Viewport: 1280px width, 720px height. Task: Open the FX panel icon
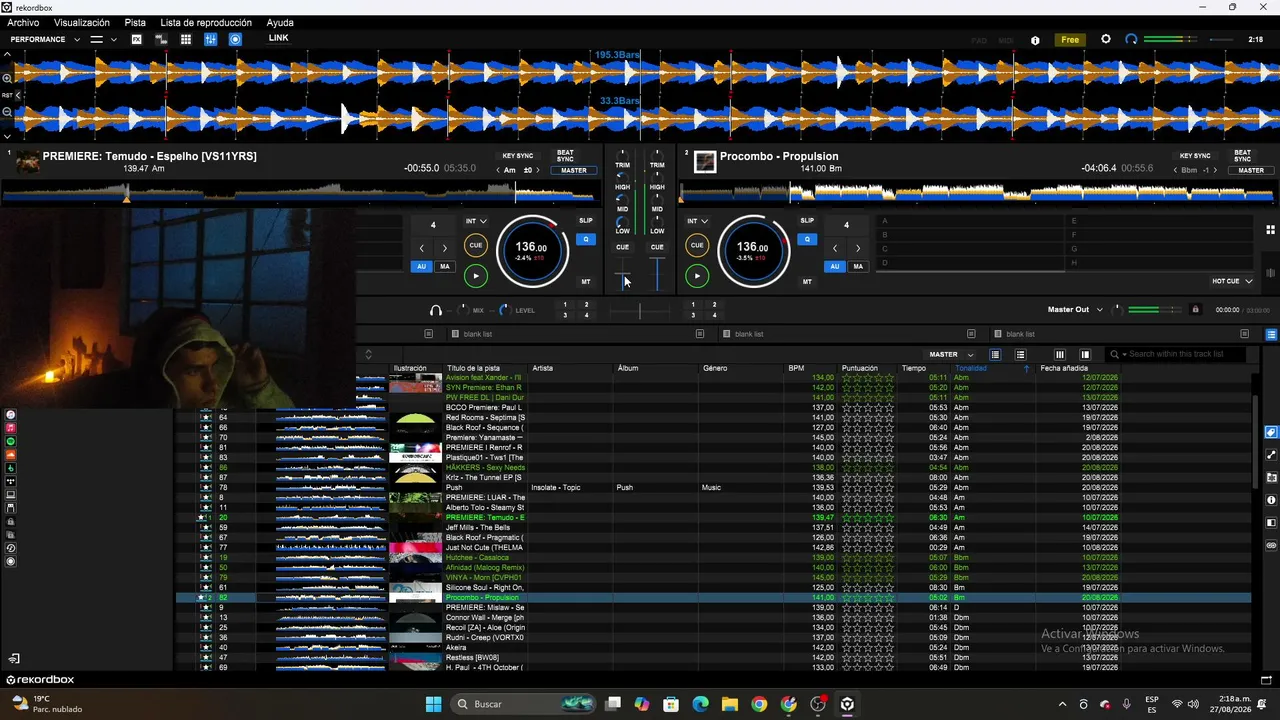point(136,39)
